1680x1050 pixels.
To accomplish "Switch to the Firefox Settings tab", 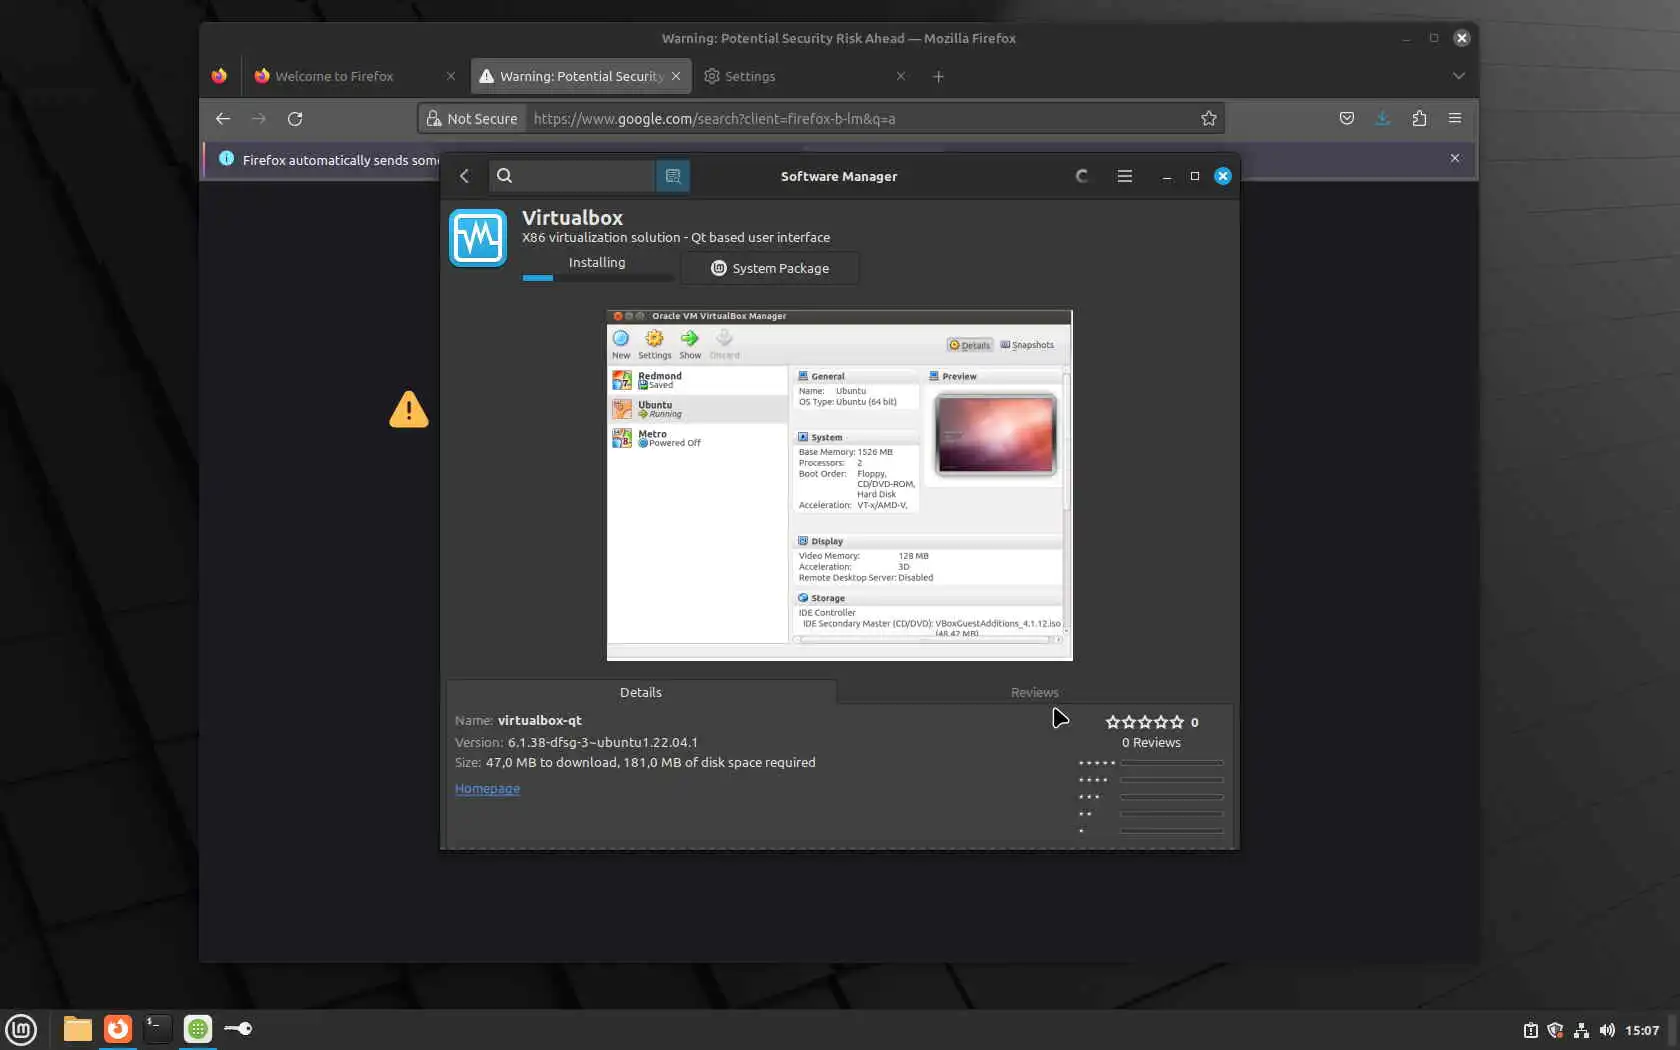I will tap(795, 76).
